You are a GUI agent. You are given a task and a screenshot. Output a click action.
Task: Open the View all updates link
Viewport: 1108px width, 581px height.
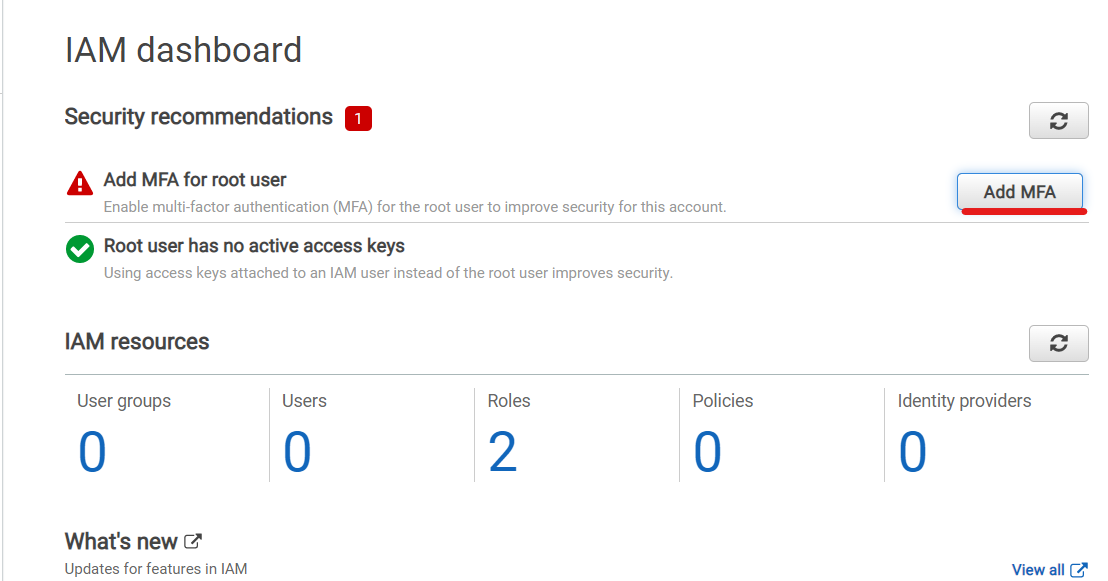[x=1037, y=570]
